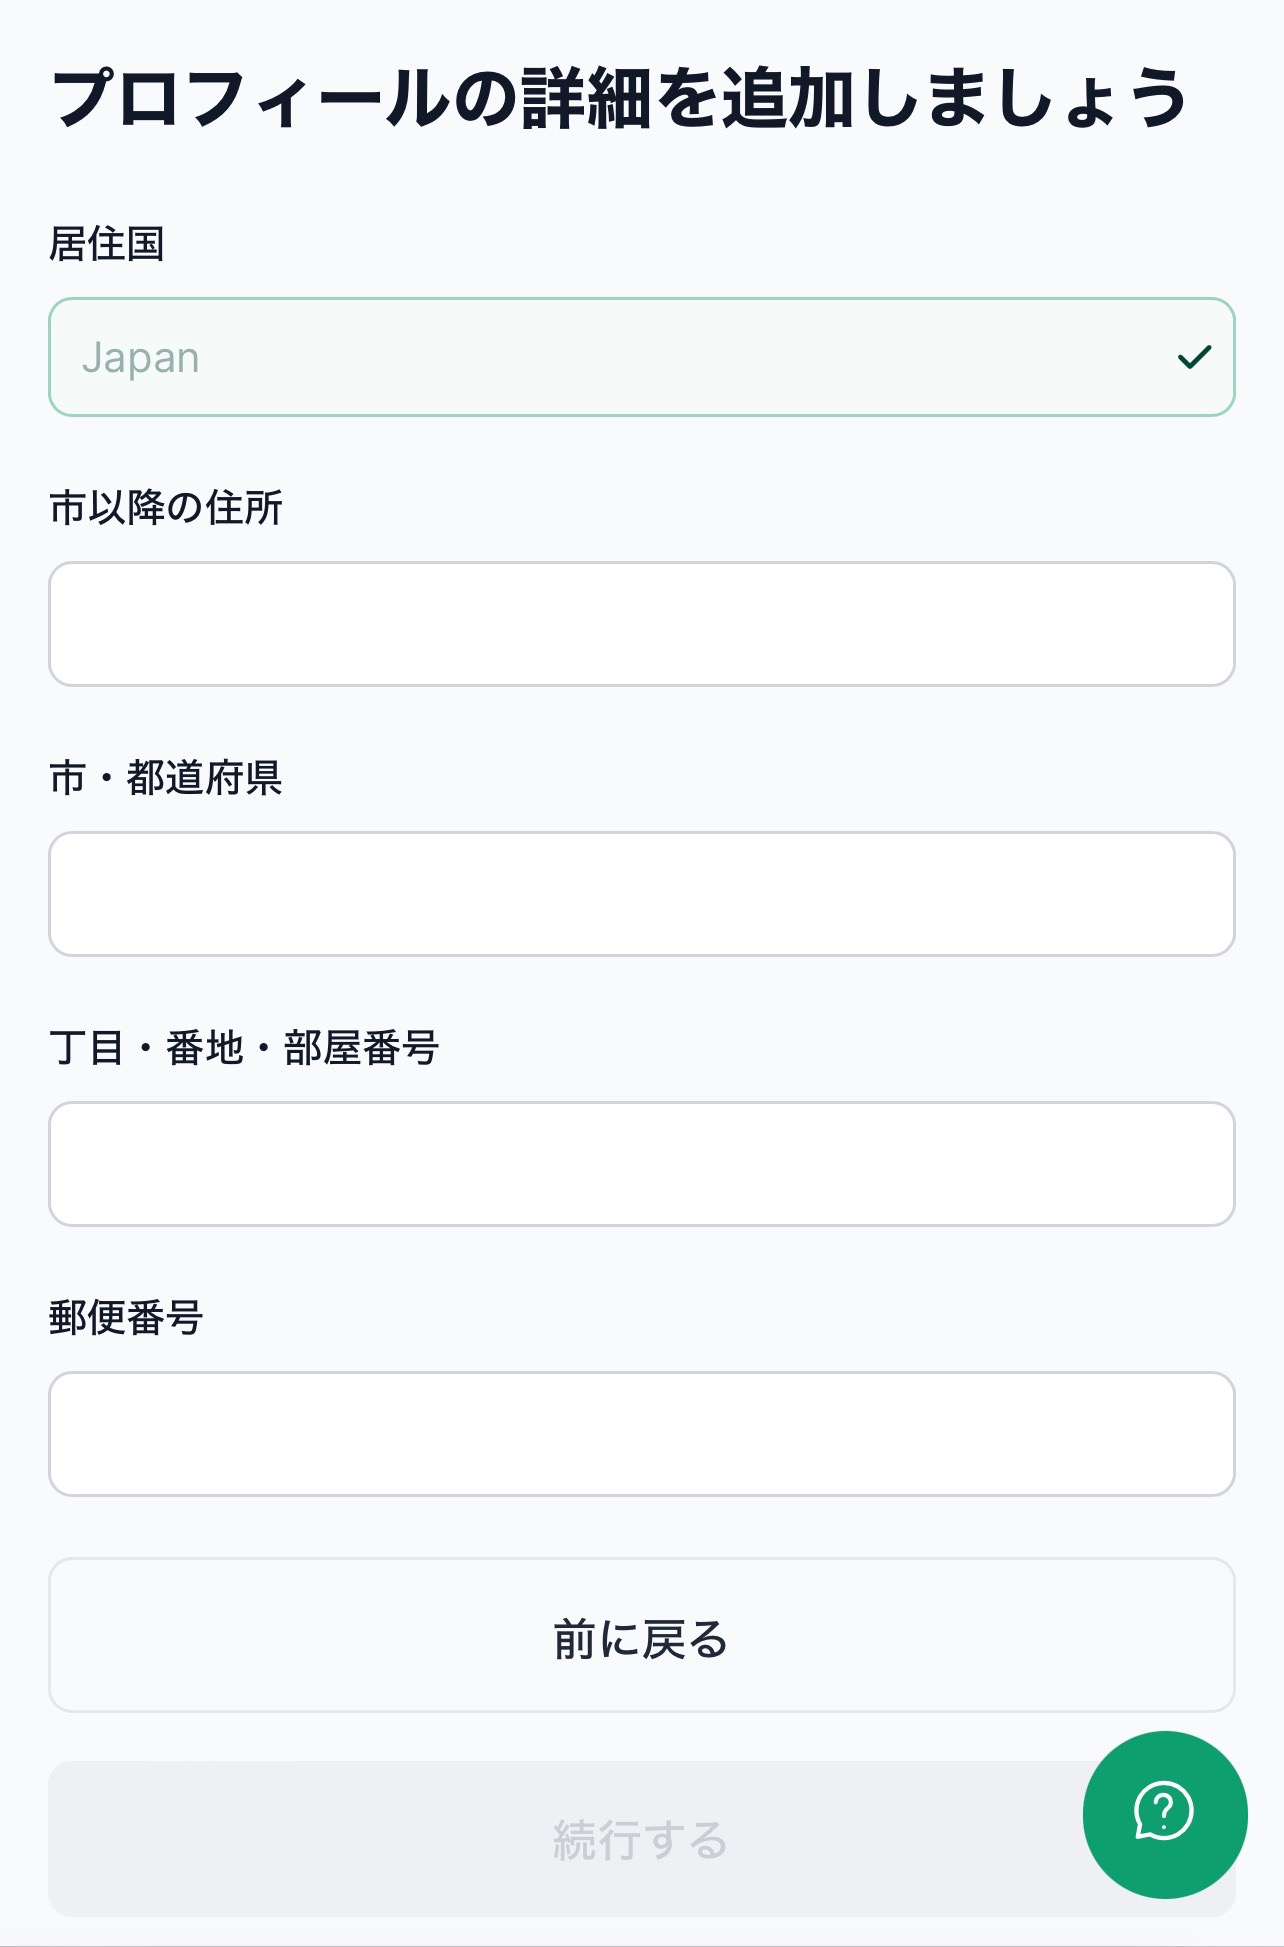Screen dimensions: 1284x1947
Task: Click the question mark inside the support button
Action: pos(1164,1809)
